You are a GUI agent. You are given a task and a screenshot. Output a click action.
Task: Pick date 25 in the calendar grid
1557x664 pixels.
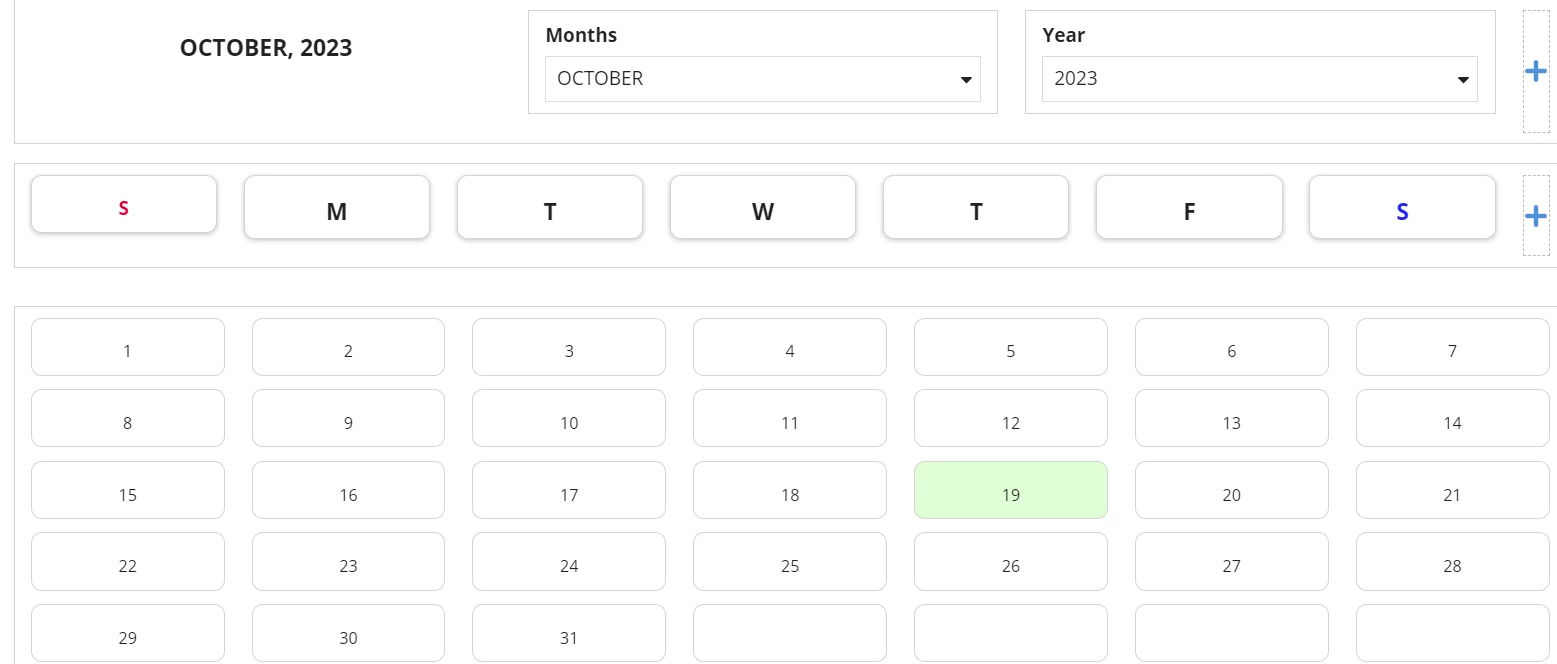(x=790, y=561)
